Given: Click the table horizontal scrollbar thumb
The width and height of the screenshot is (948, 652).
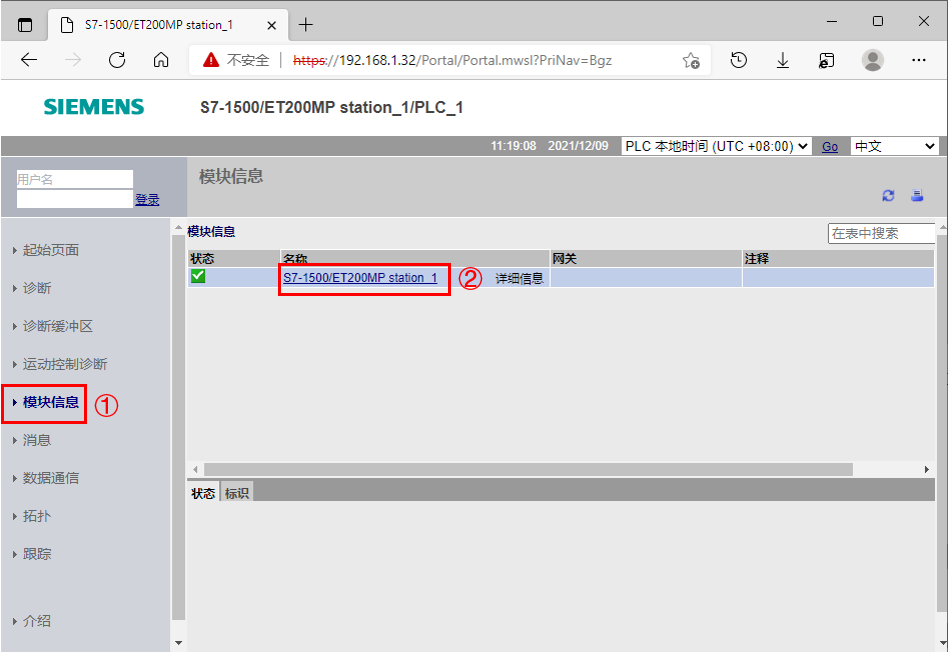Looking at the screenshot, I should [x=528, y=469].
